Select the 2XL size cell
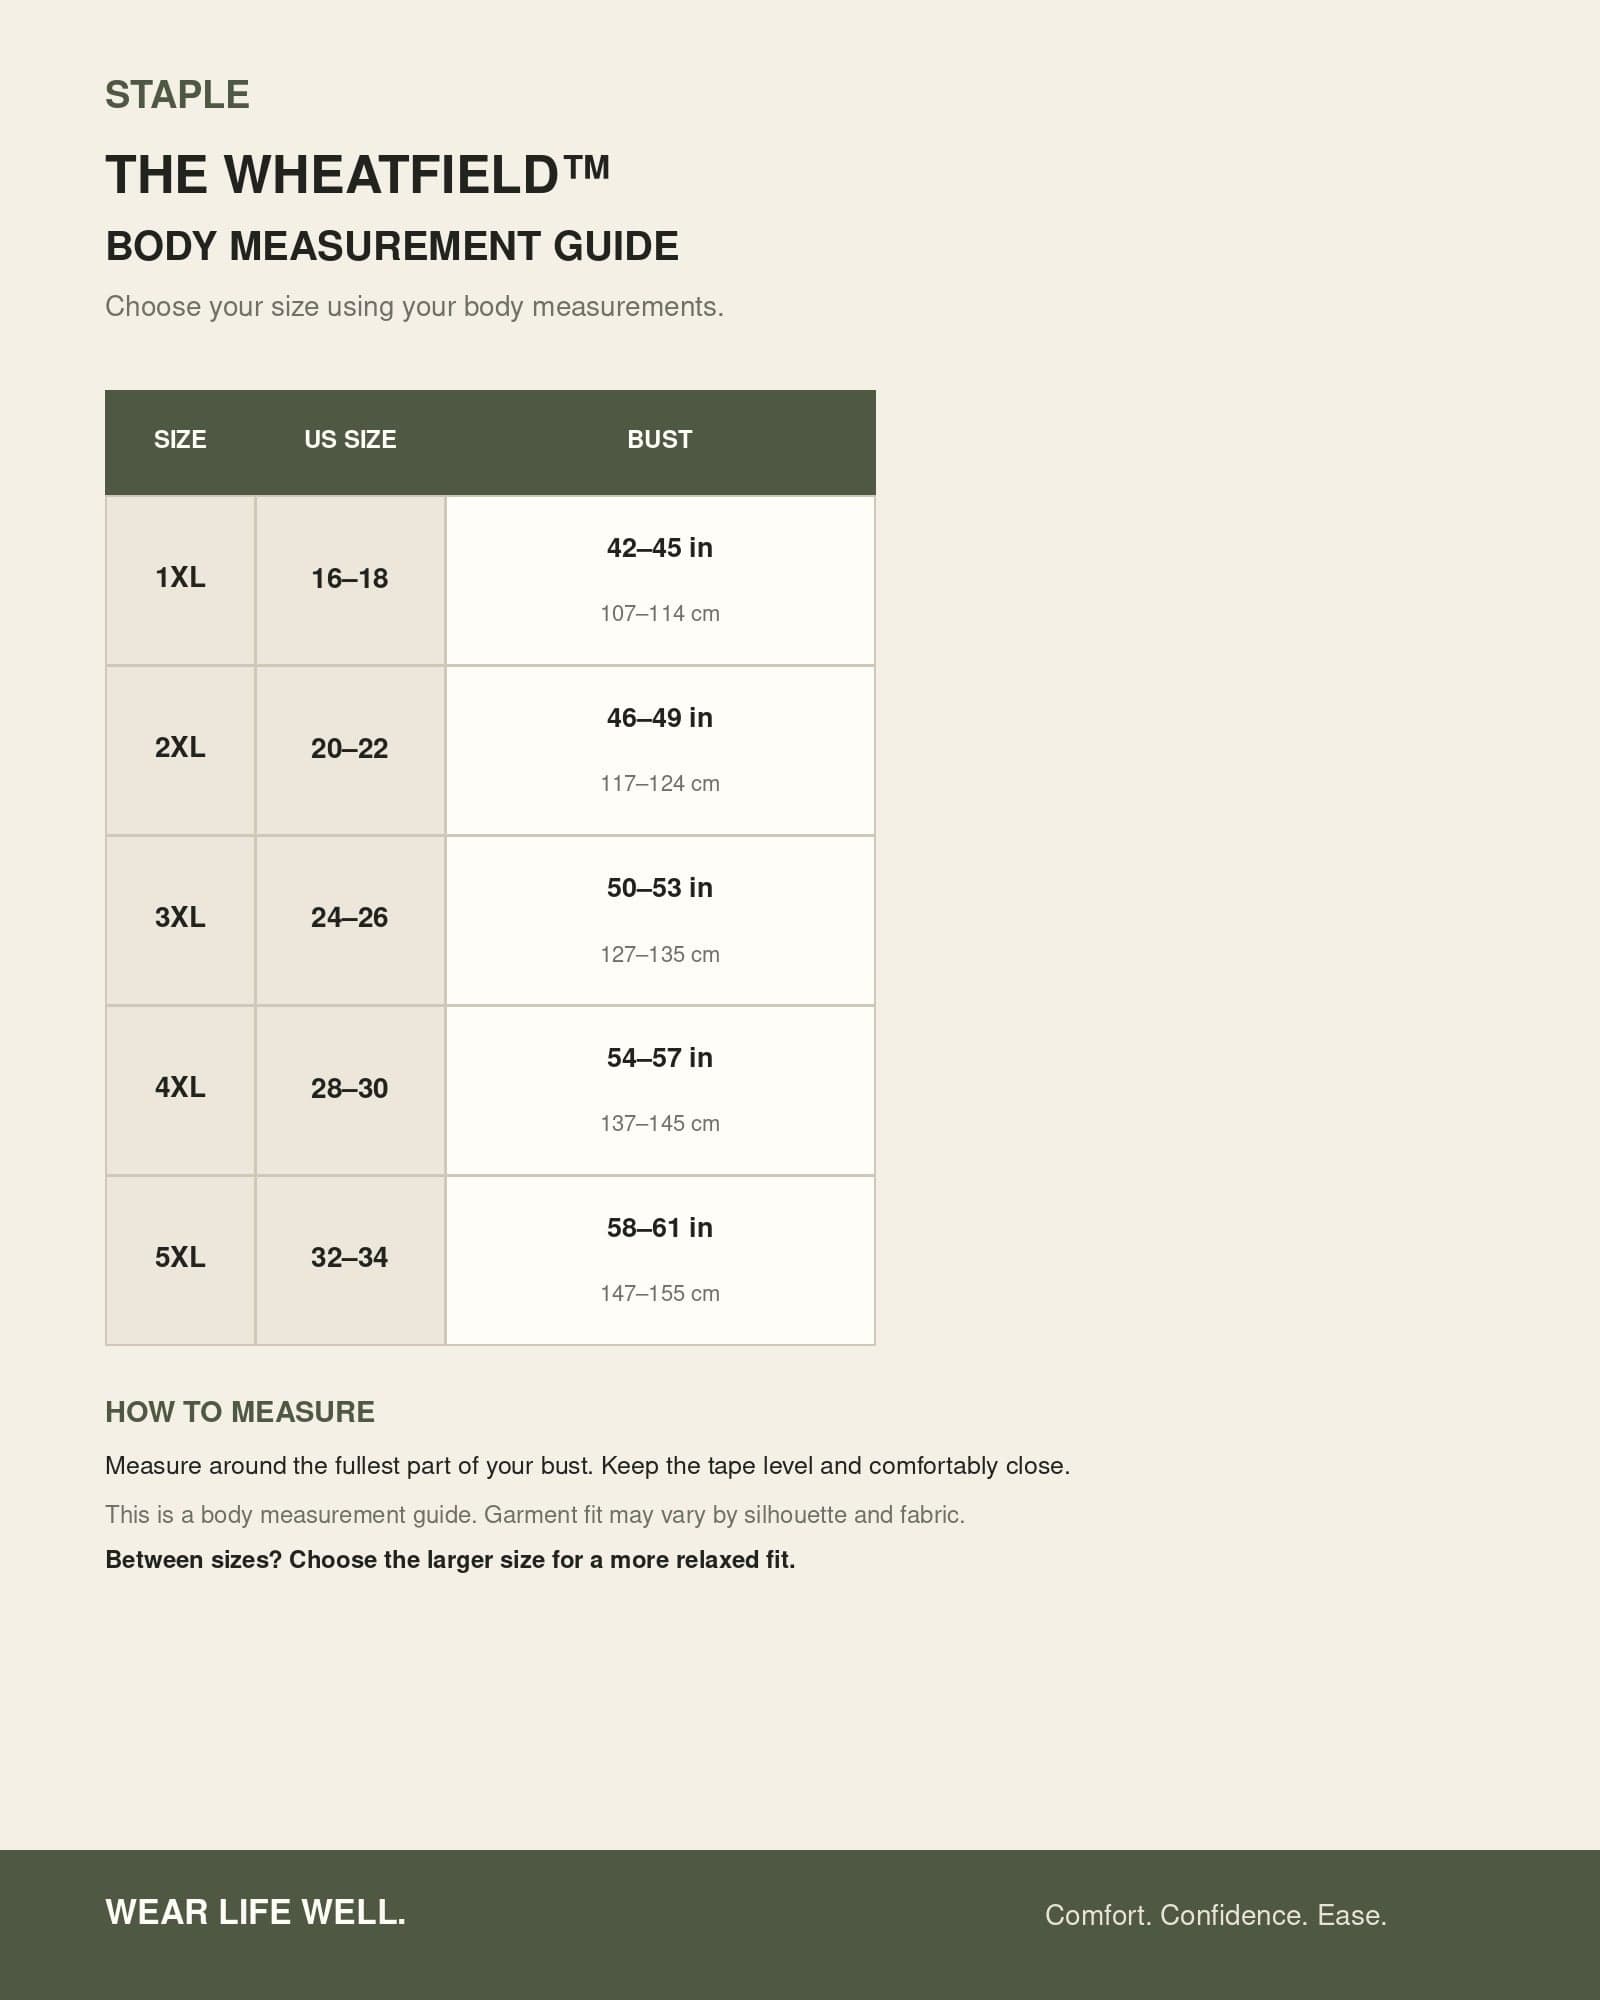This screenshot has height=2000, width=1600. pos(180,750)
